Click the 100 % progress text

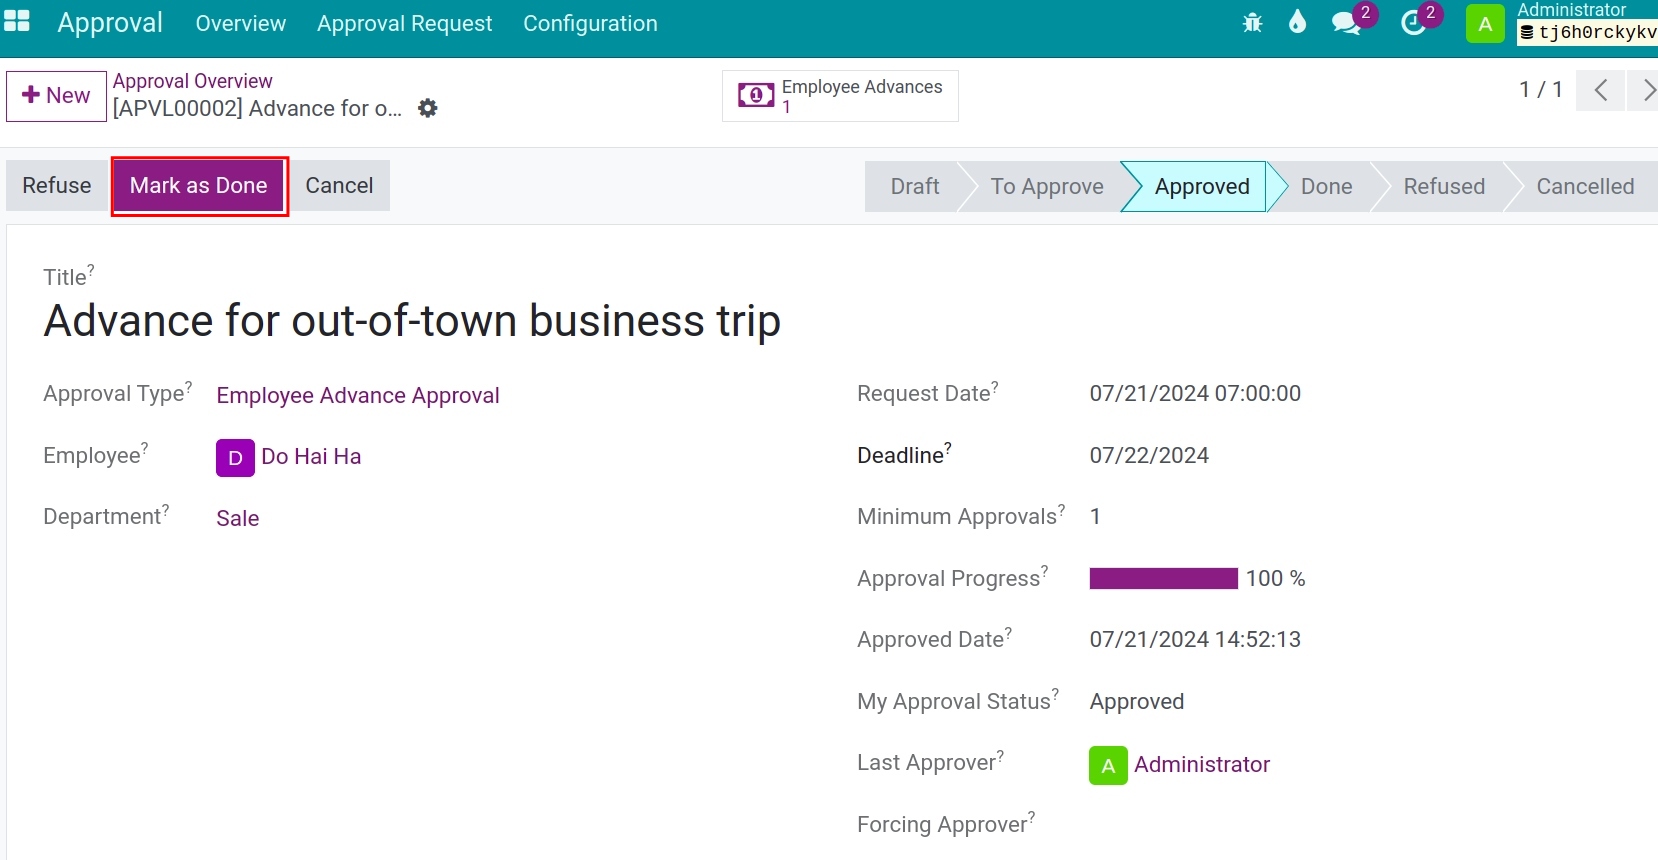point(1275,579)
